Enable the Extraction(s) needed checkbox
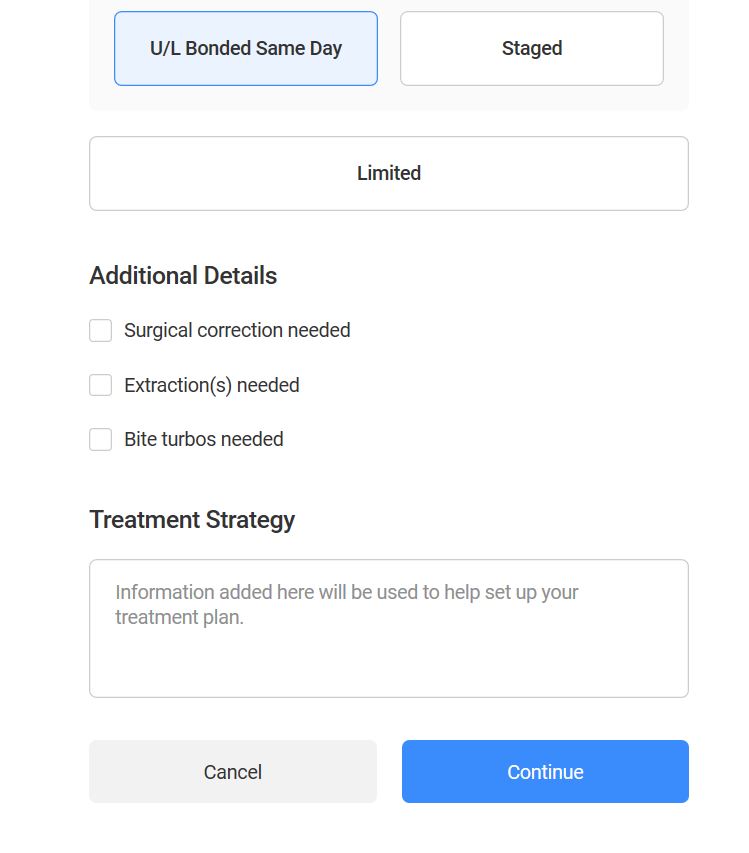The image size is (749, 853). pyautogui.click(x=101, y=385)
